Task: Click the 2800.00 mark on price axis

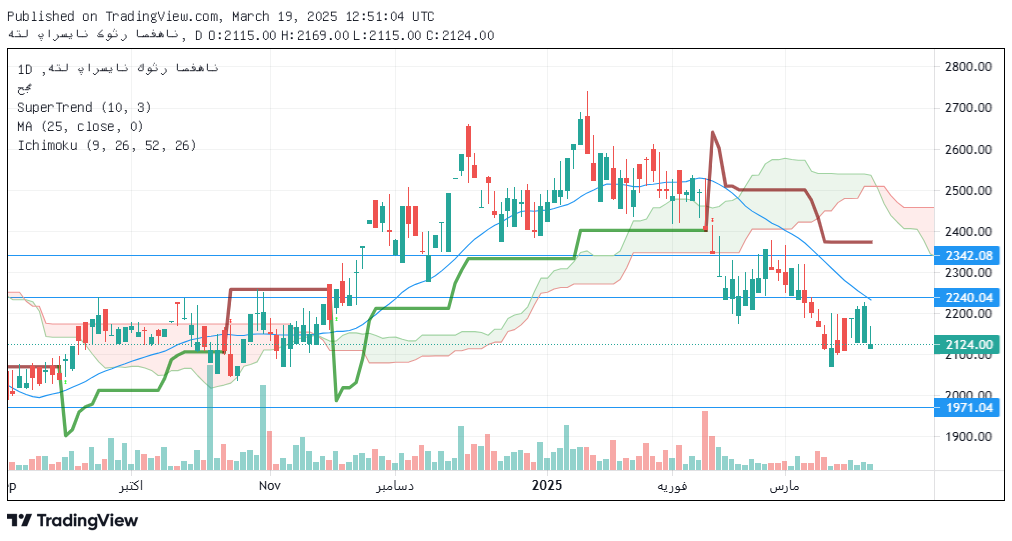Action: tap(967, 67)
